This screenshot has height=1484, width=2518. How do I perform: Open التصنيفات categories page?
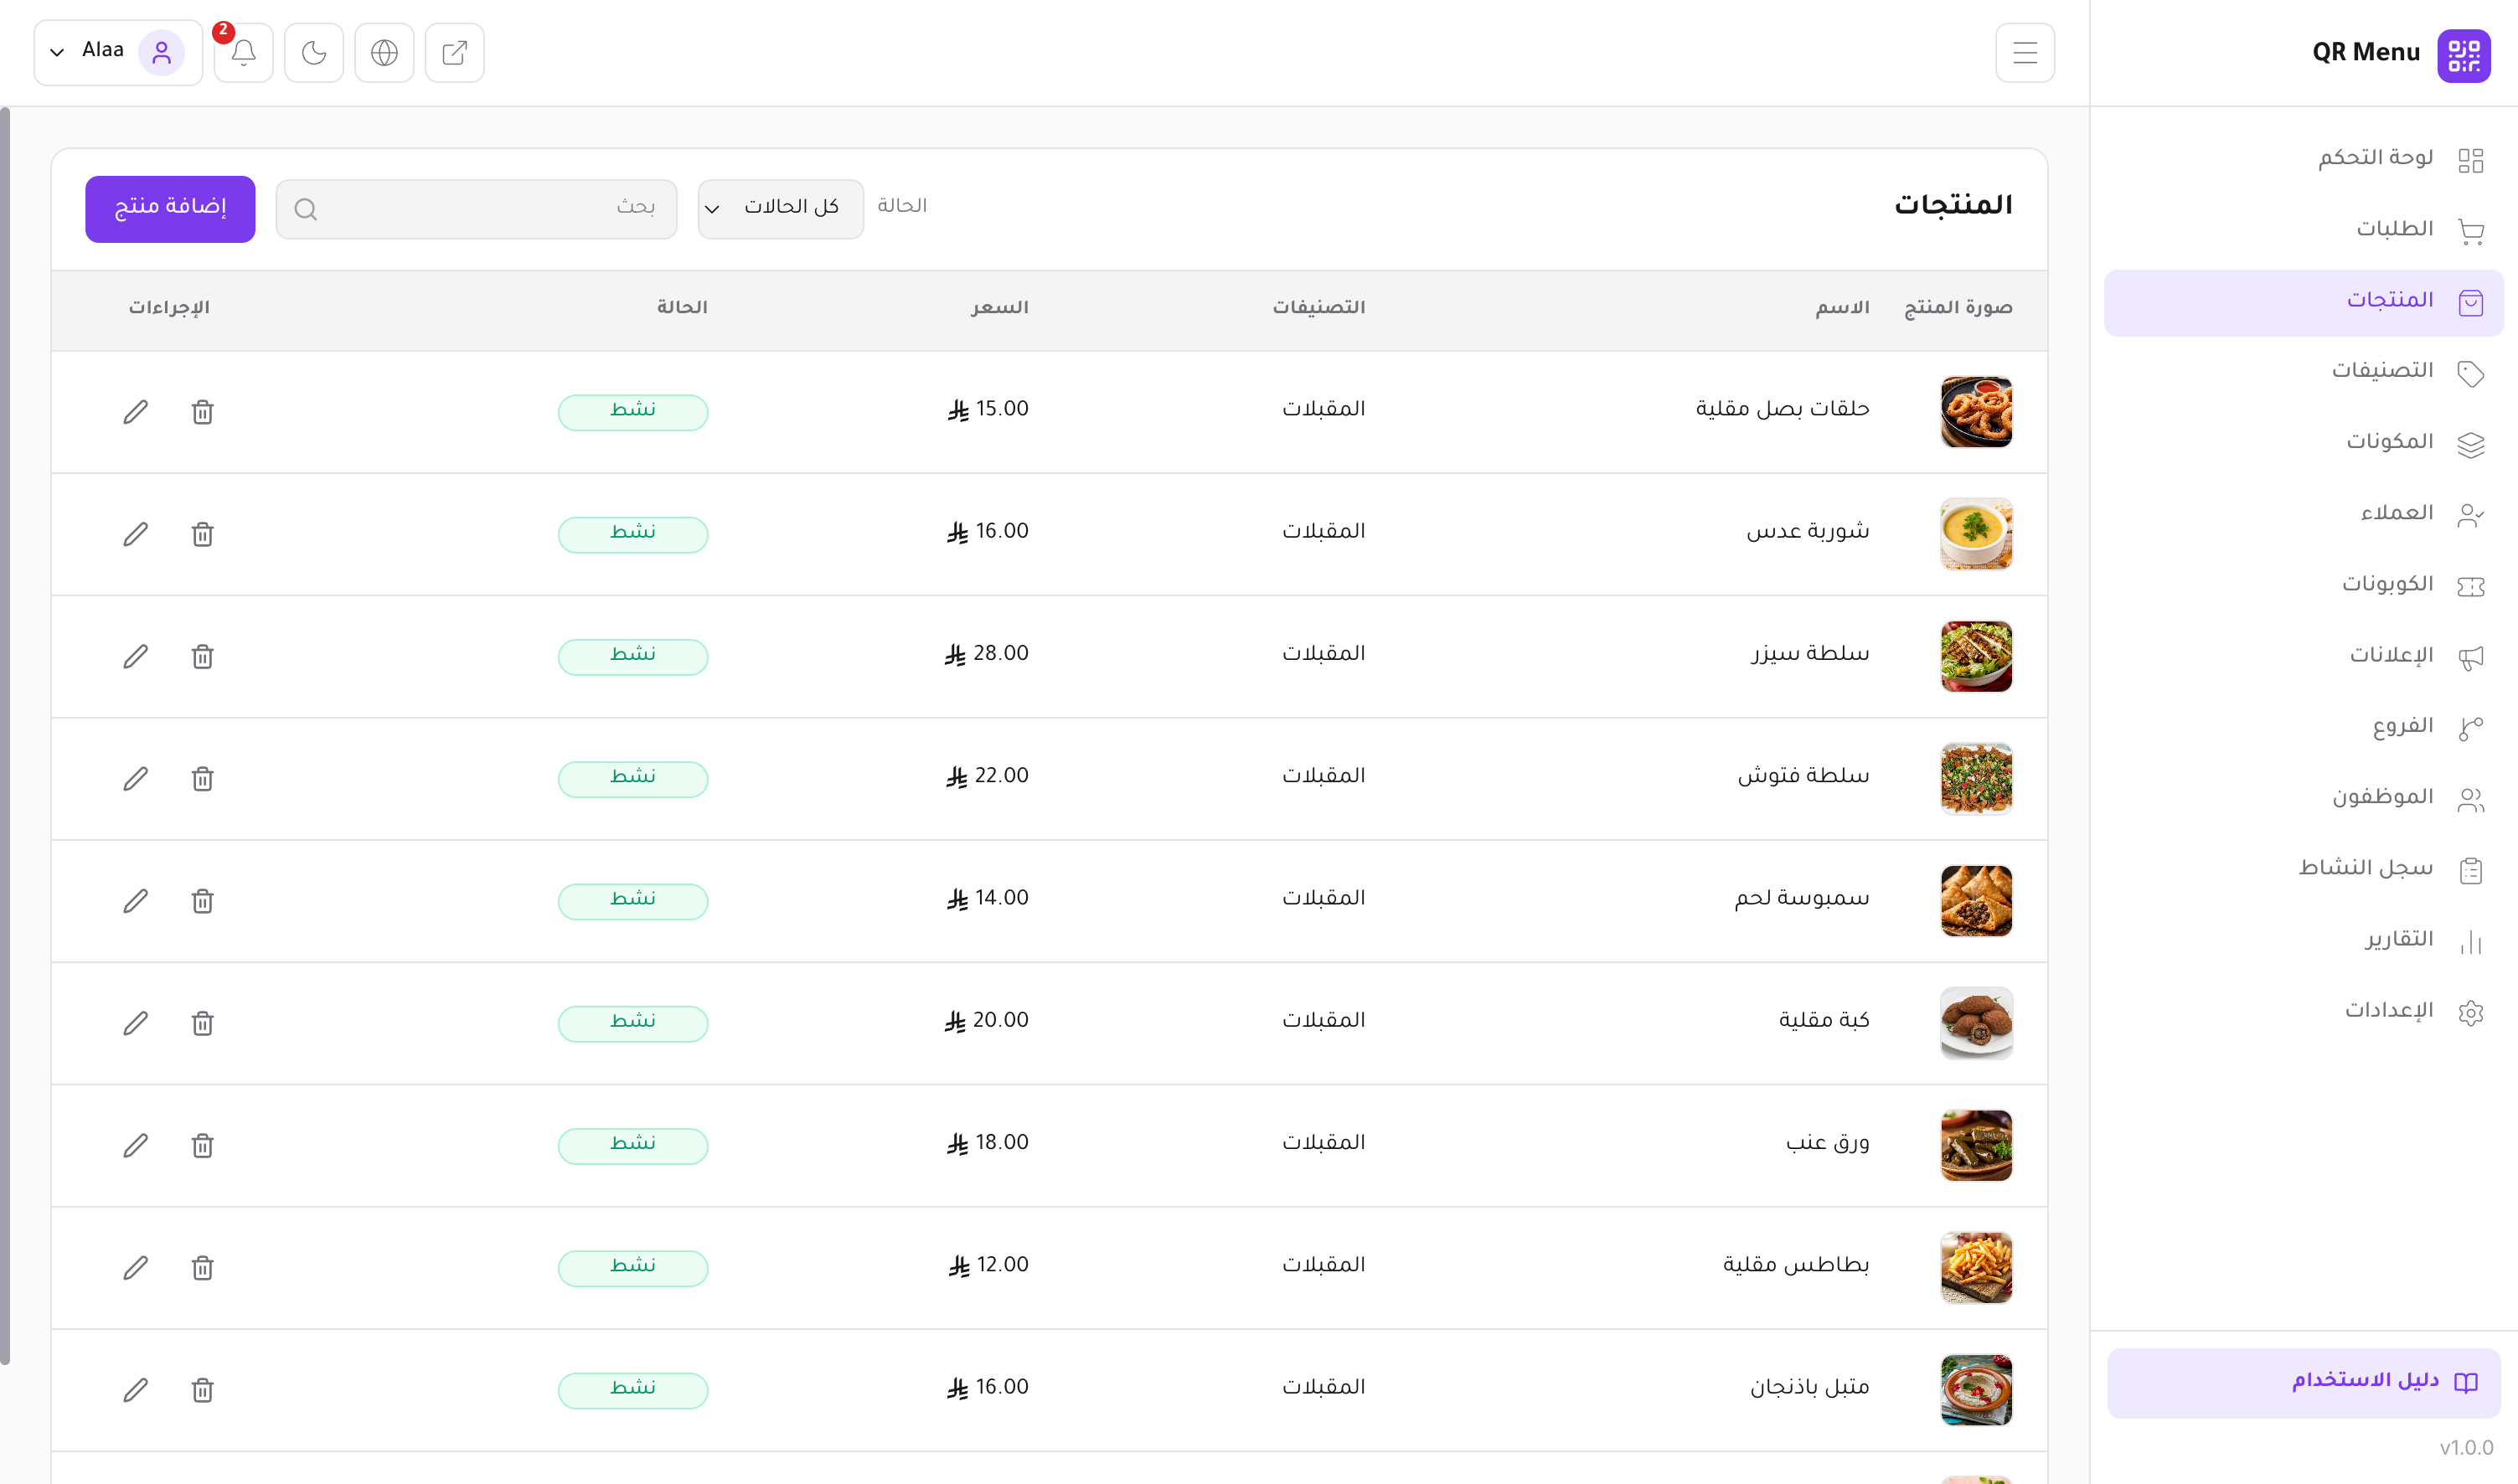[x=2304, y=373]
